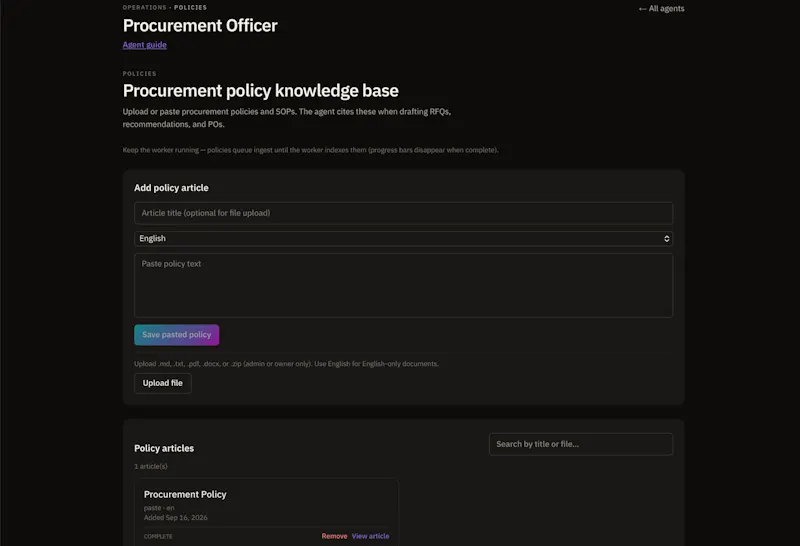This screenshot has height=546, width=800.
Task: Open the Agent guide link
Action: point(144,45)
